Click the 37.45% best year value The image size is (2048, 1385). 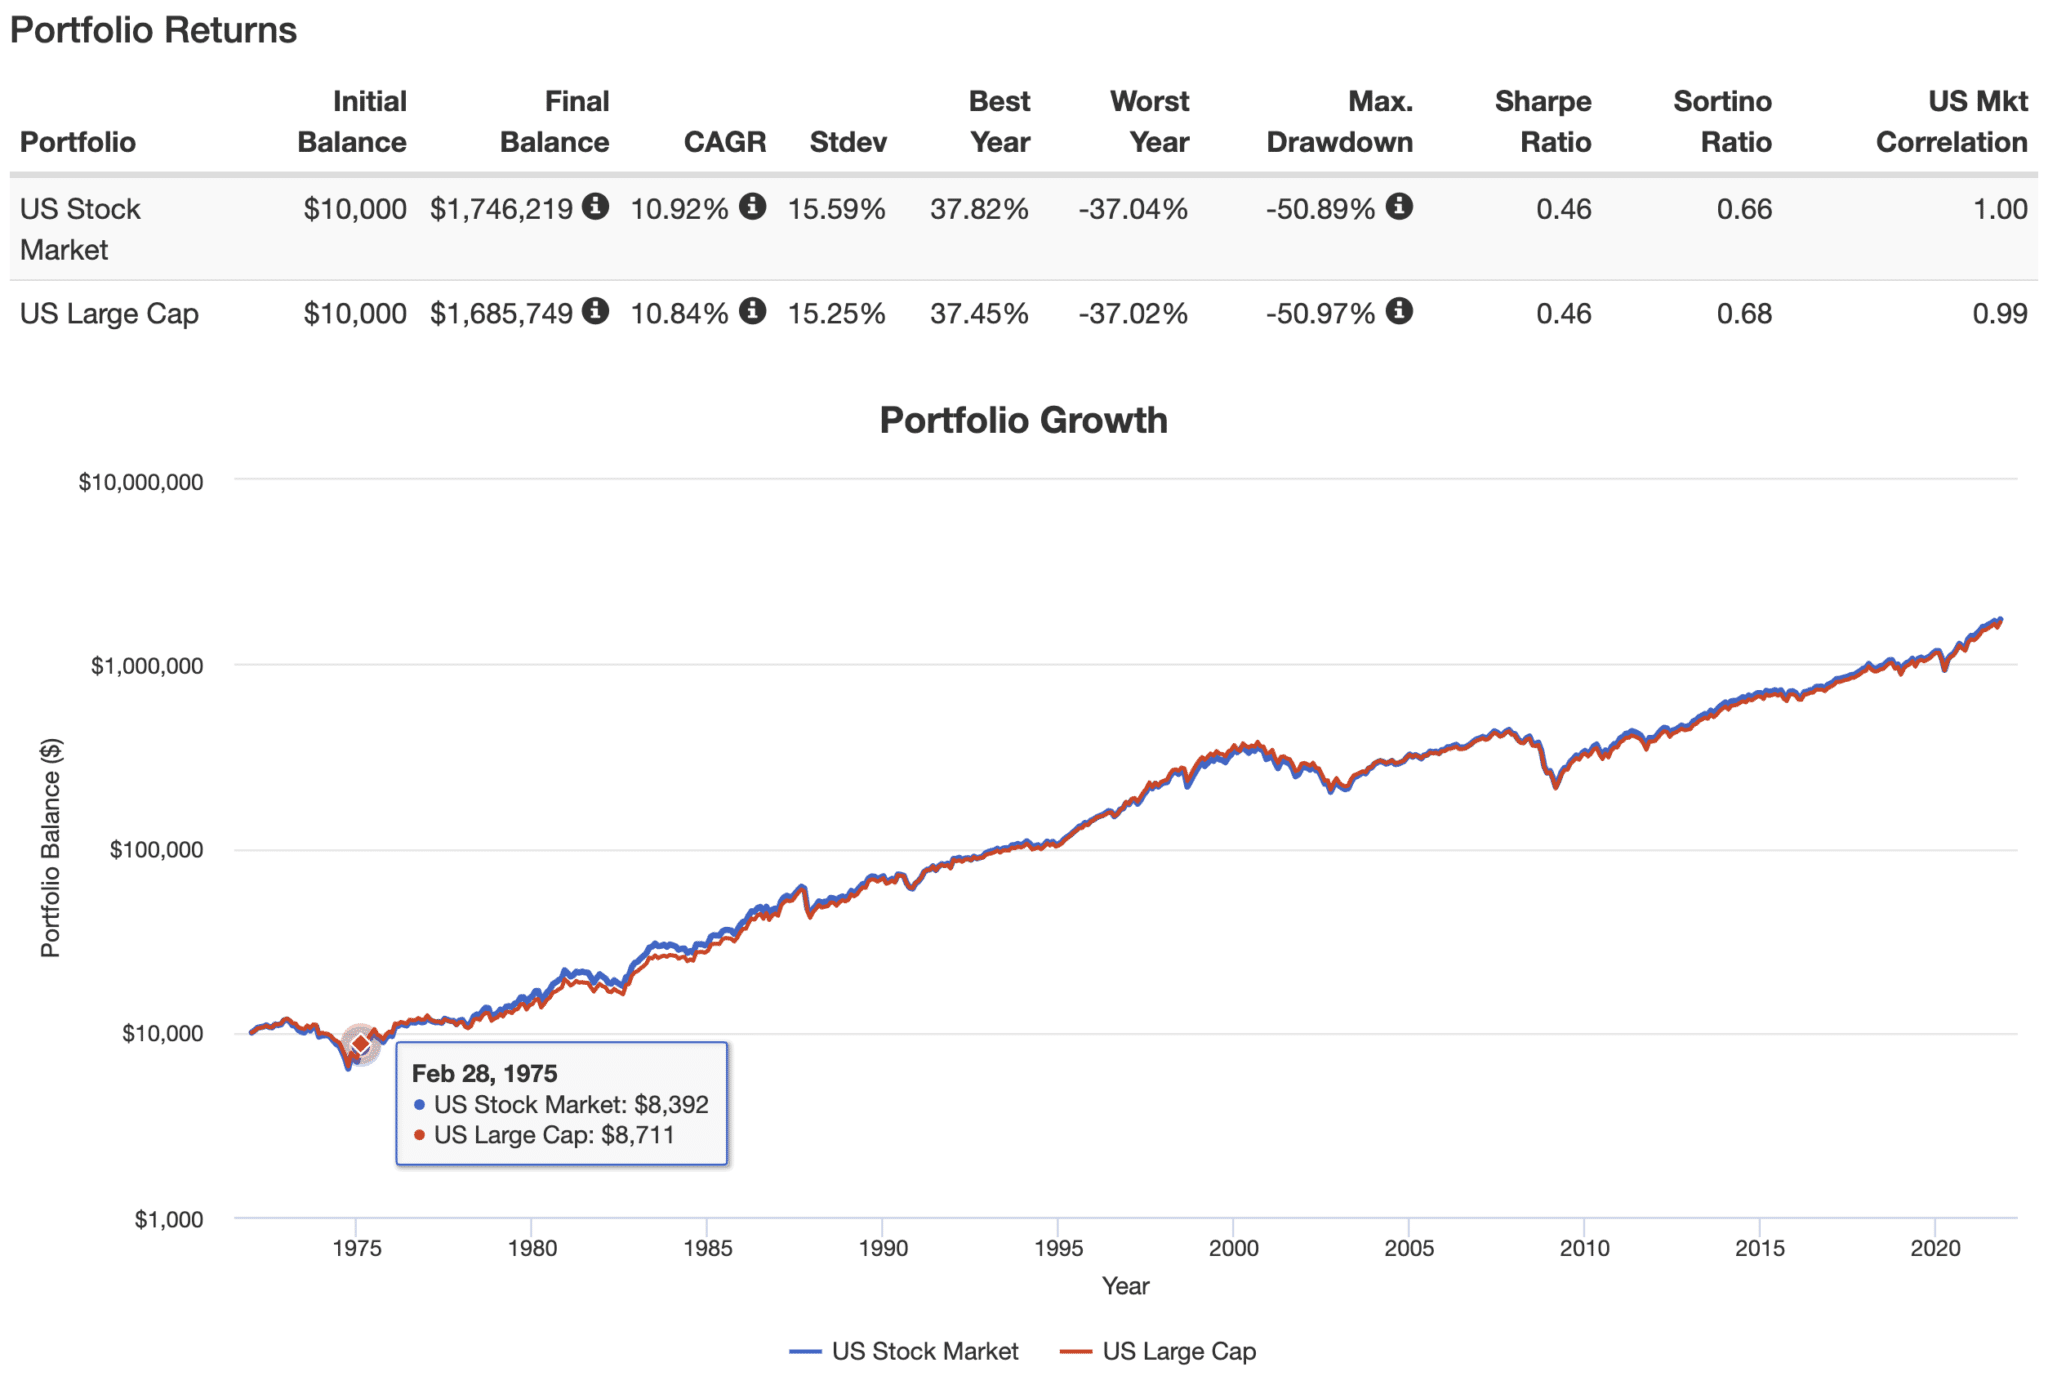(x=979, y=314)
